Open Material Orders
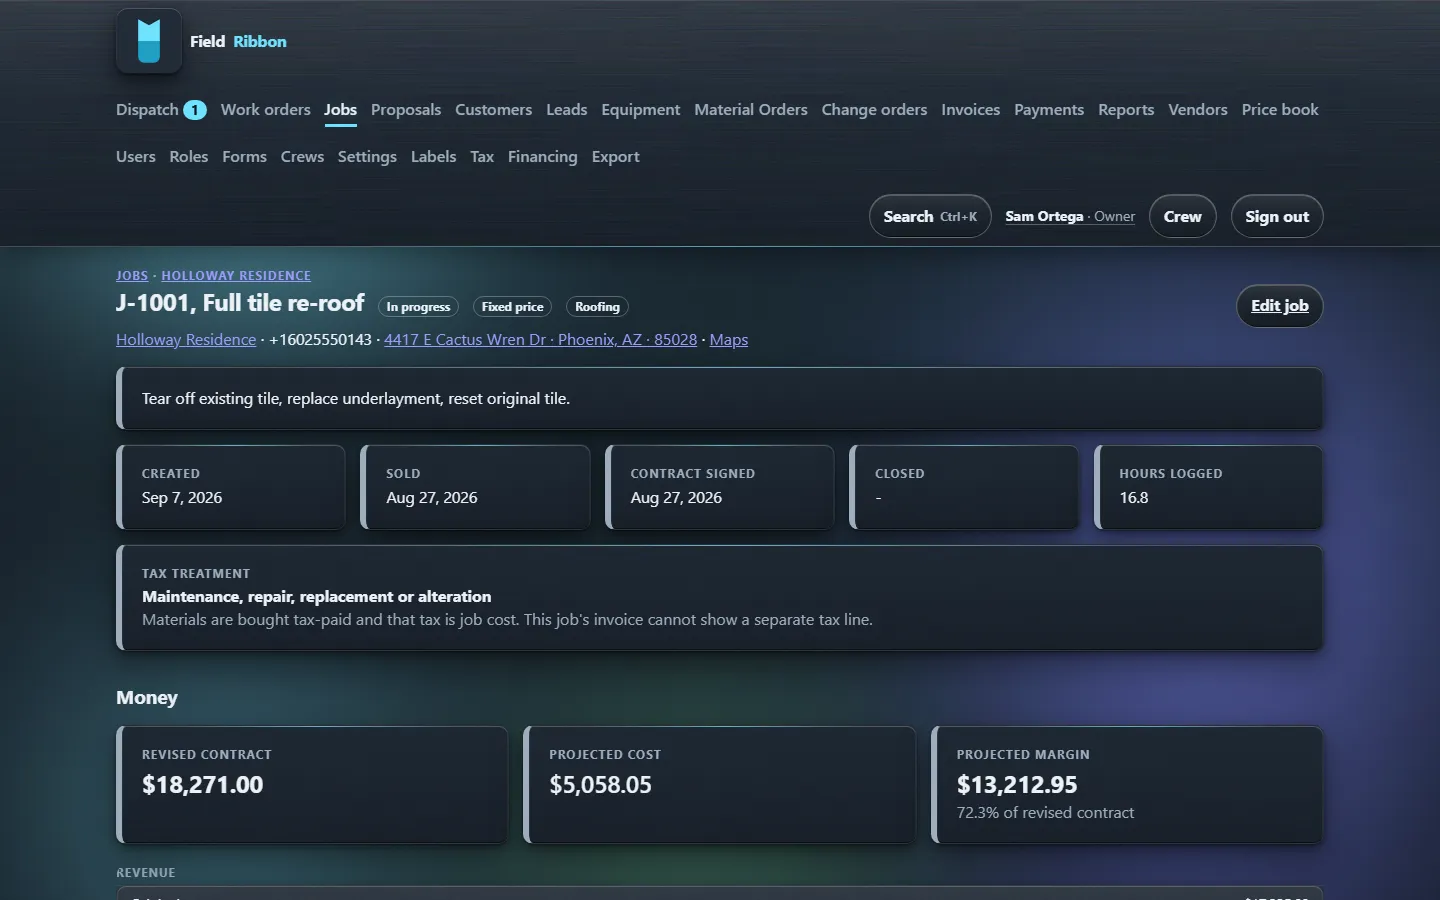The image size is (1440, 900). coord(751,110)
